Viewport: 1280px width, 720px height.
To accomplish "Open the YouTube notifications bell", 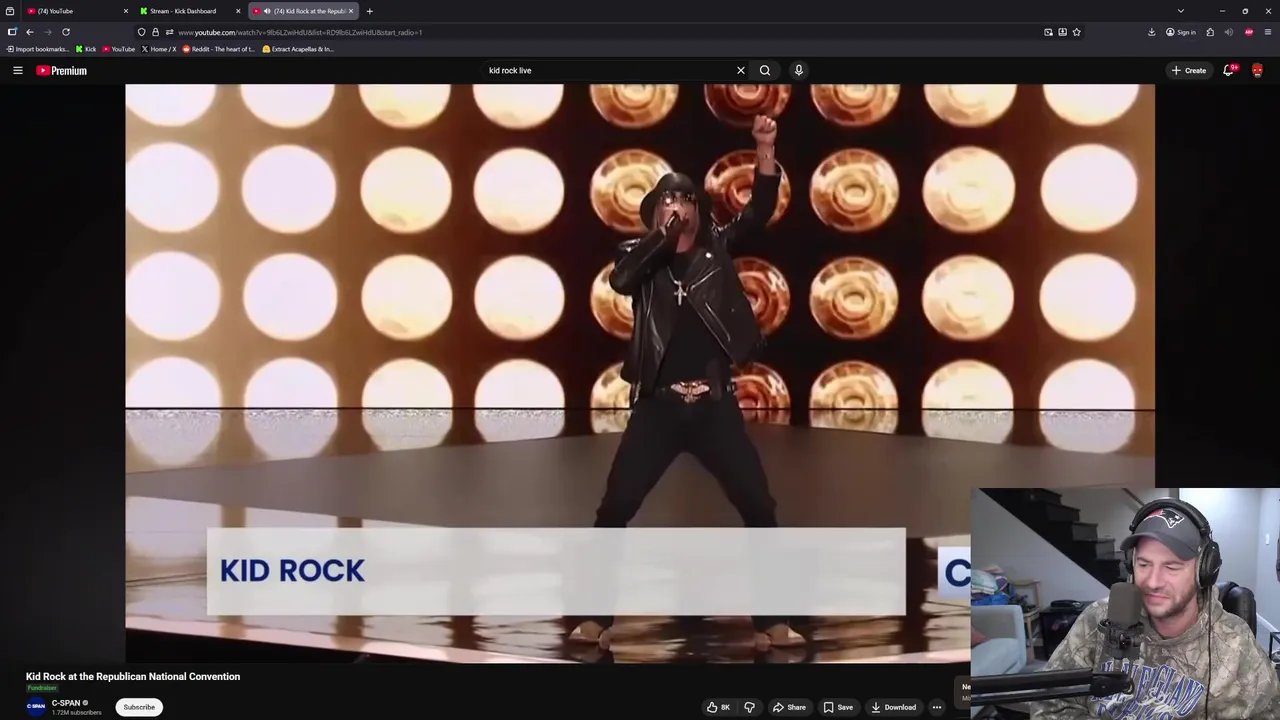I will point(1229,70).
